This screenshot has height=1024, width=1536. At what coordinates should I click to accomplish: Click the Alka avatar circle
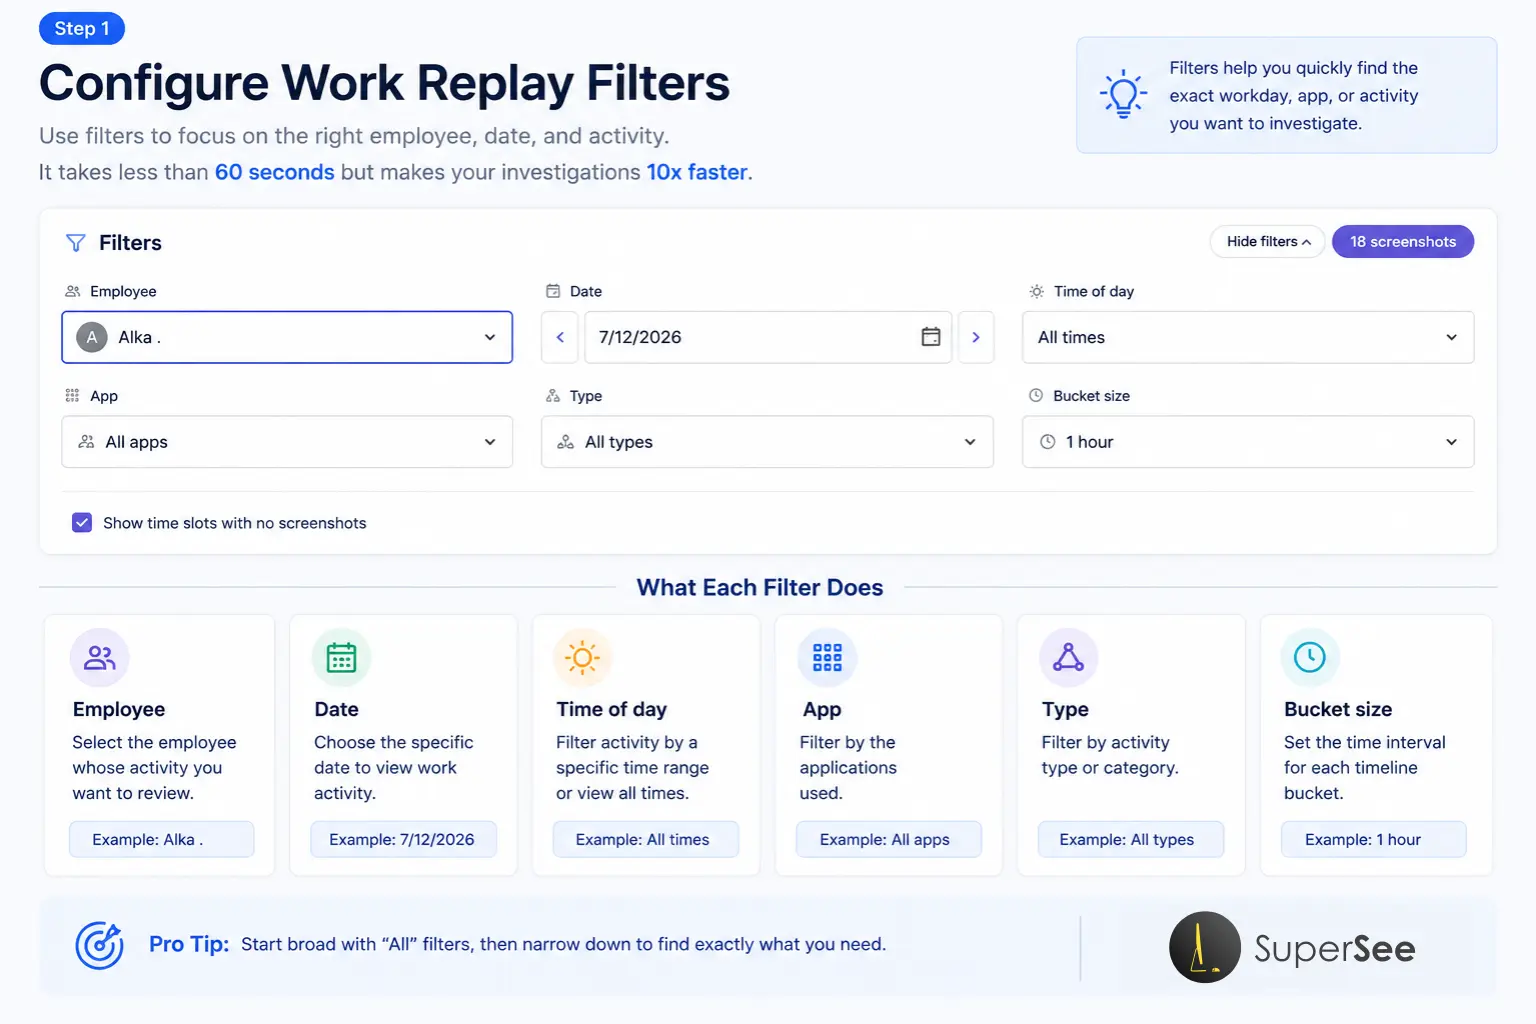pos(92,337)
